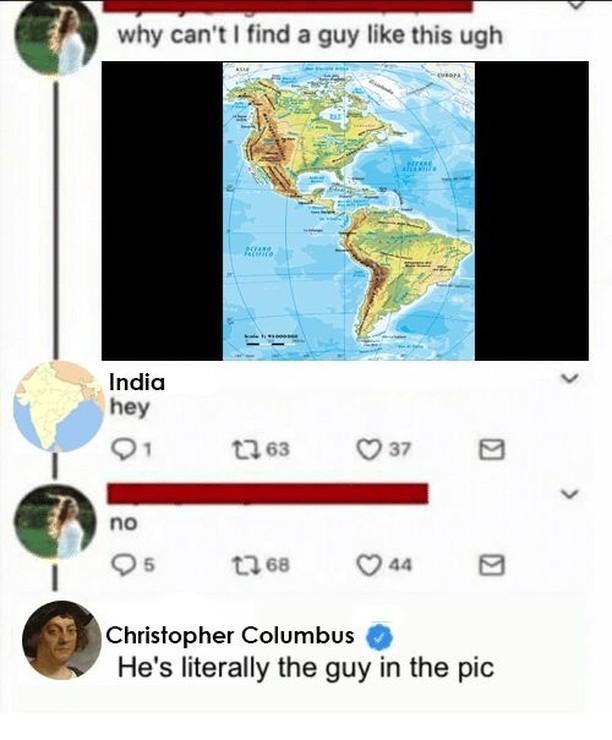This screenshot has height=740, width=612.
Task: Send India's tweet via direct message
Action: tap(492, 450)
